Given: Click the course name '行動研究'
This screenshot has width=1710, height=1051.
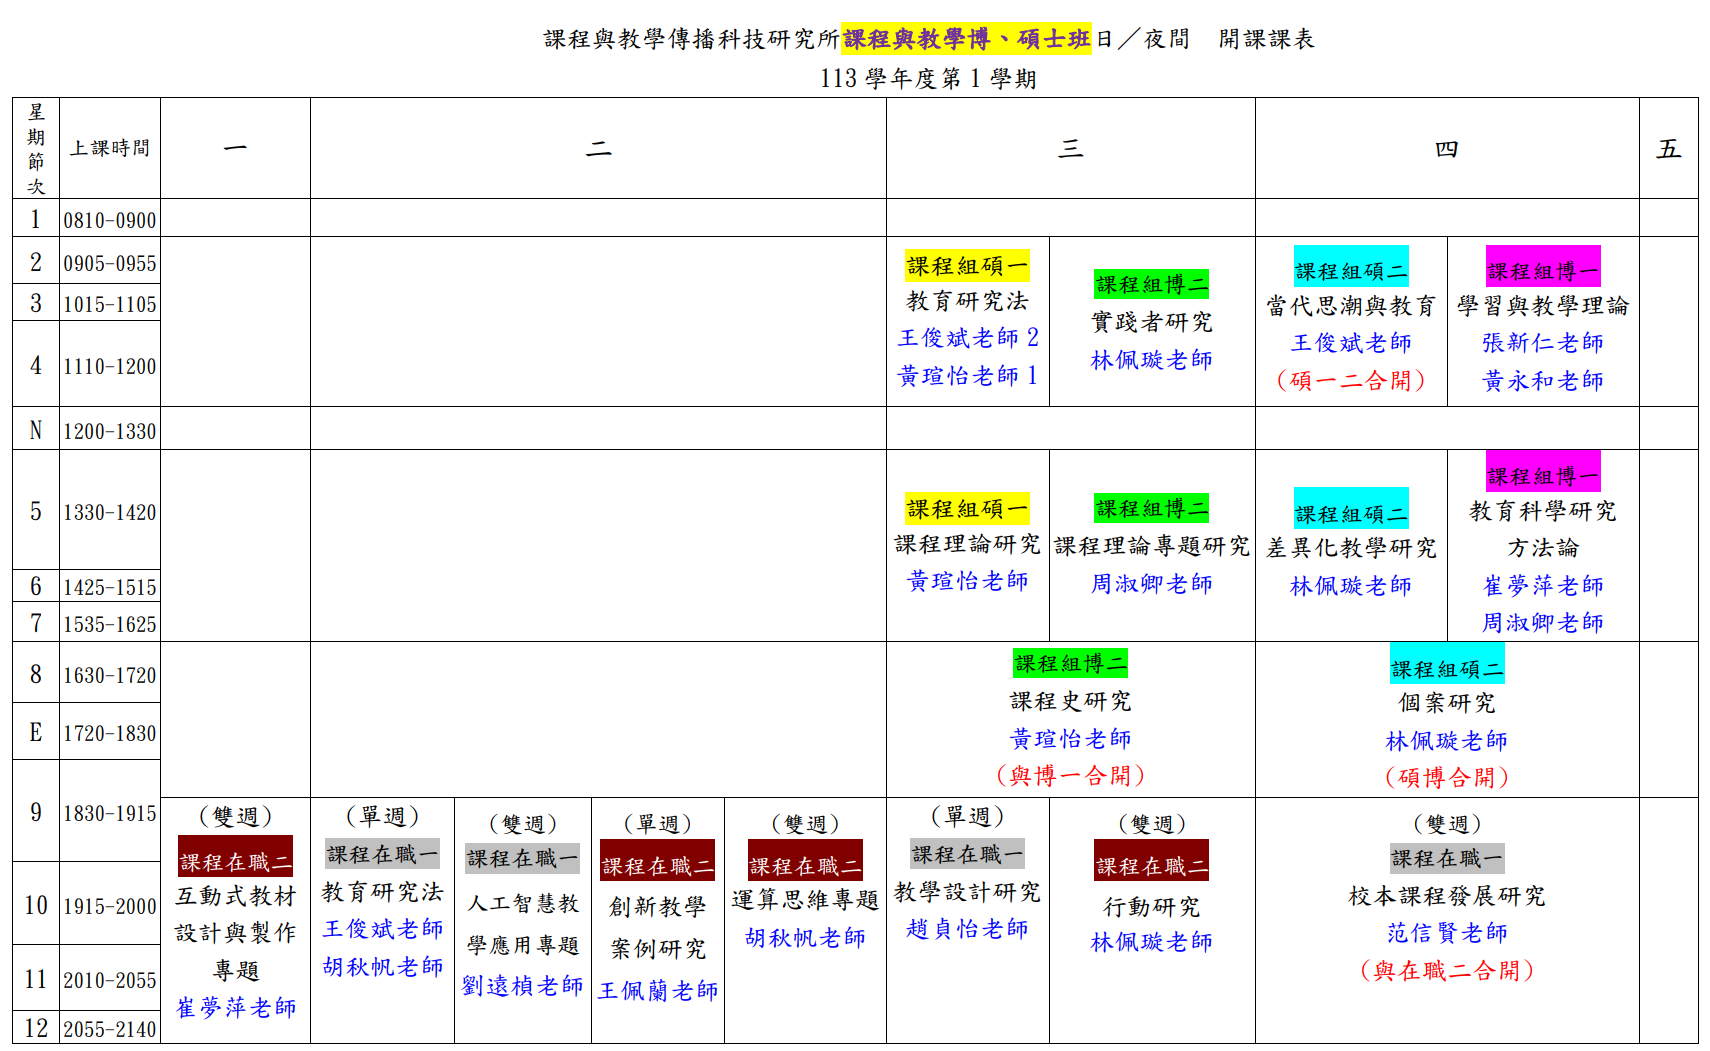Looking at the screenshot, I should (1152, 907).
